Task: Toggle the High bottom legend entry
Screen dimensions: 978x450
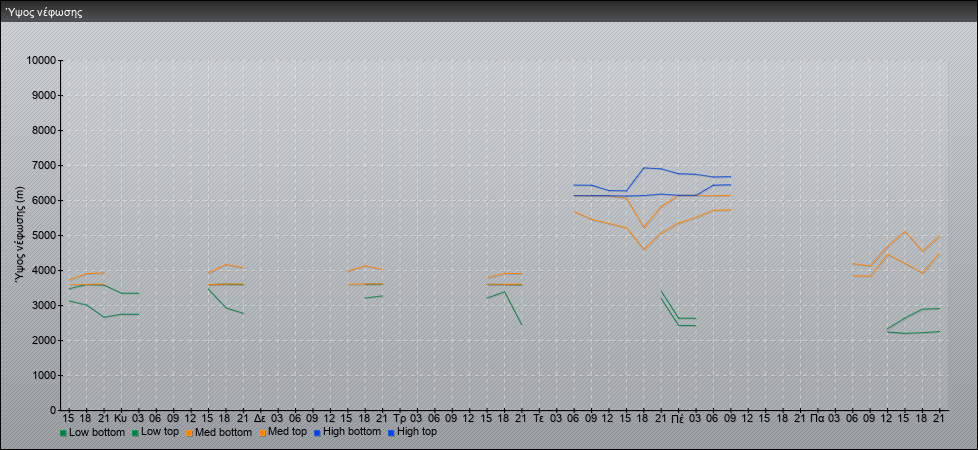Action: click(x=346, y=431)
